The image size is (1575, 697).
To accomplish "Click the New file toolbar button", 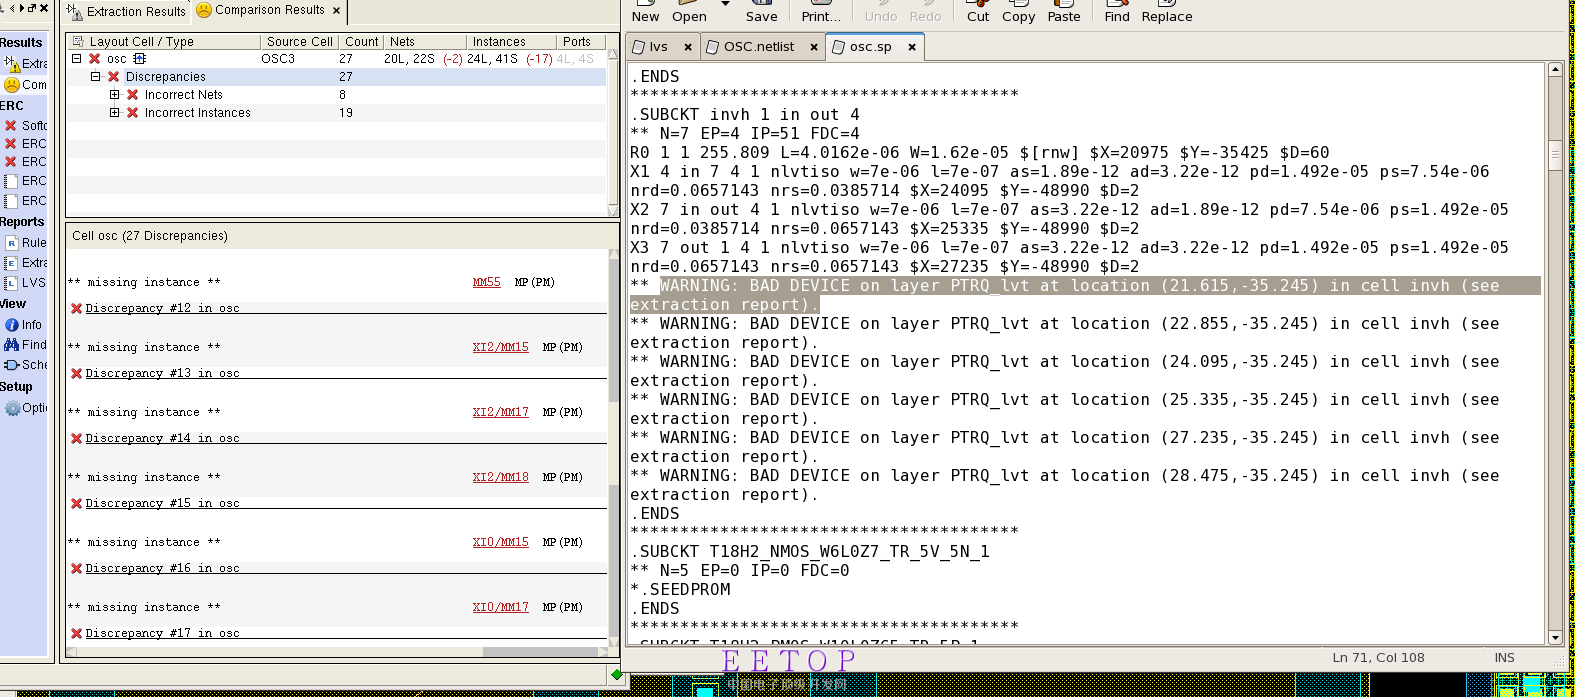I will tap(645, 12).
